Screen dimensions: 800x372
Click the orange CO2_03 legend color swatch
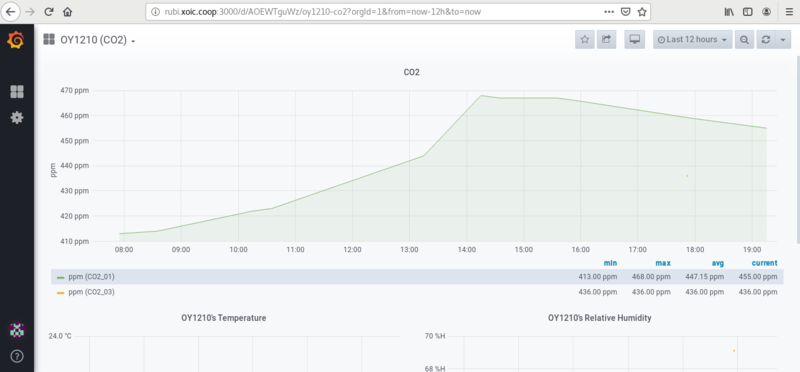pos(61,292)
